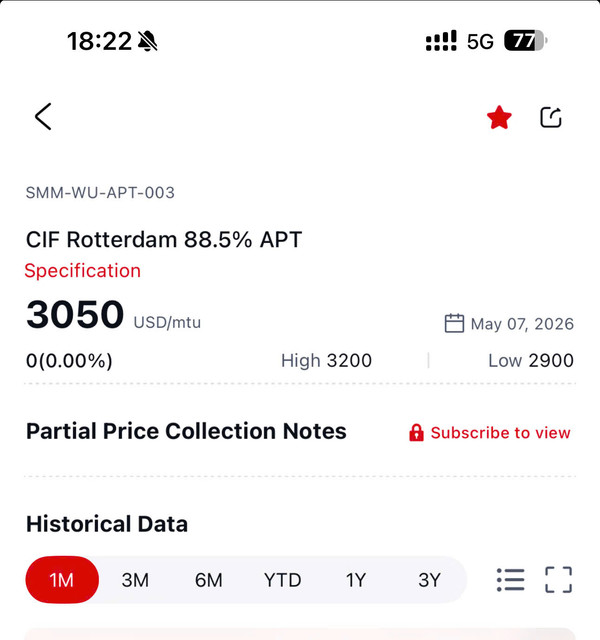Select the 1Y time range
600x640 pixels.
tap(356, 580)
